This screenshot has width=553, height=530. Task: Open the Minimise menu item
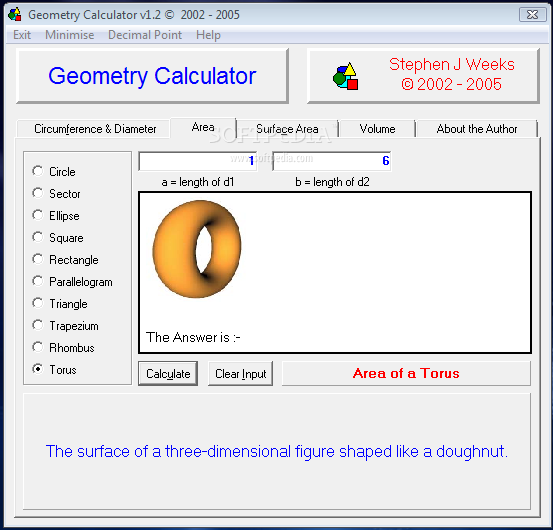(x=69, y=35)
